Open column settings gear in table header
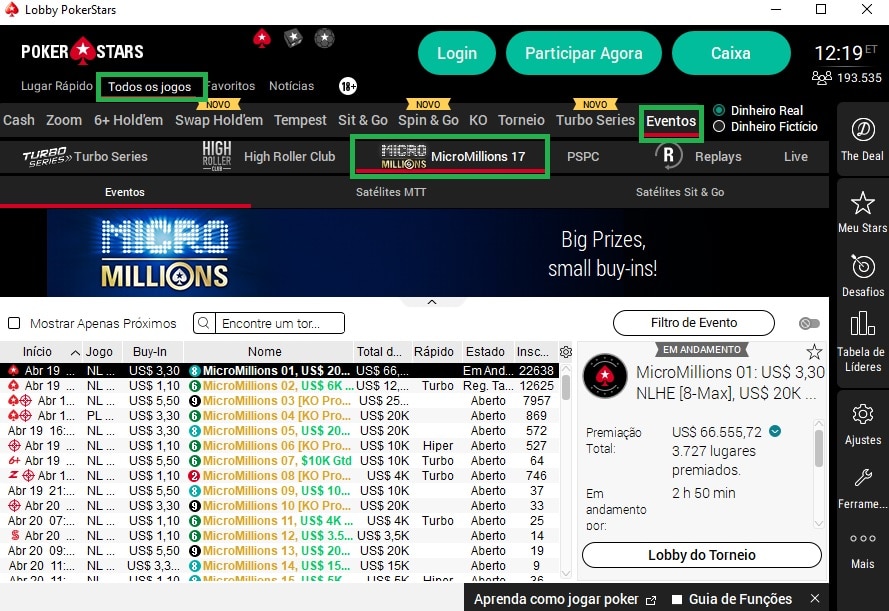 coord(565,352)
